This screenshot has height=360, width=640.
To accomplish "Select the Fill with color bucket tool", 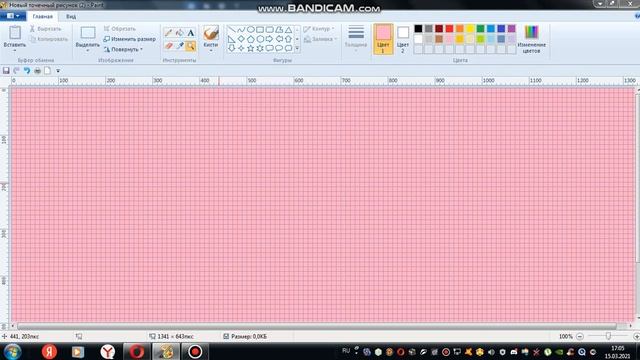I will point(180,33).
